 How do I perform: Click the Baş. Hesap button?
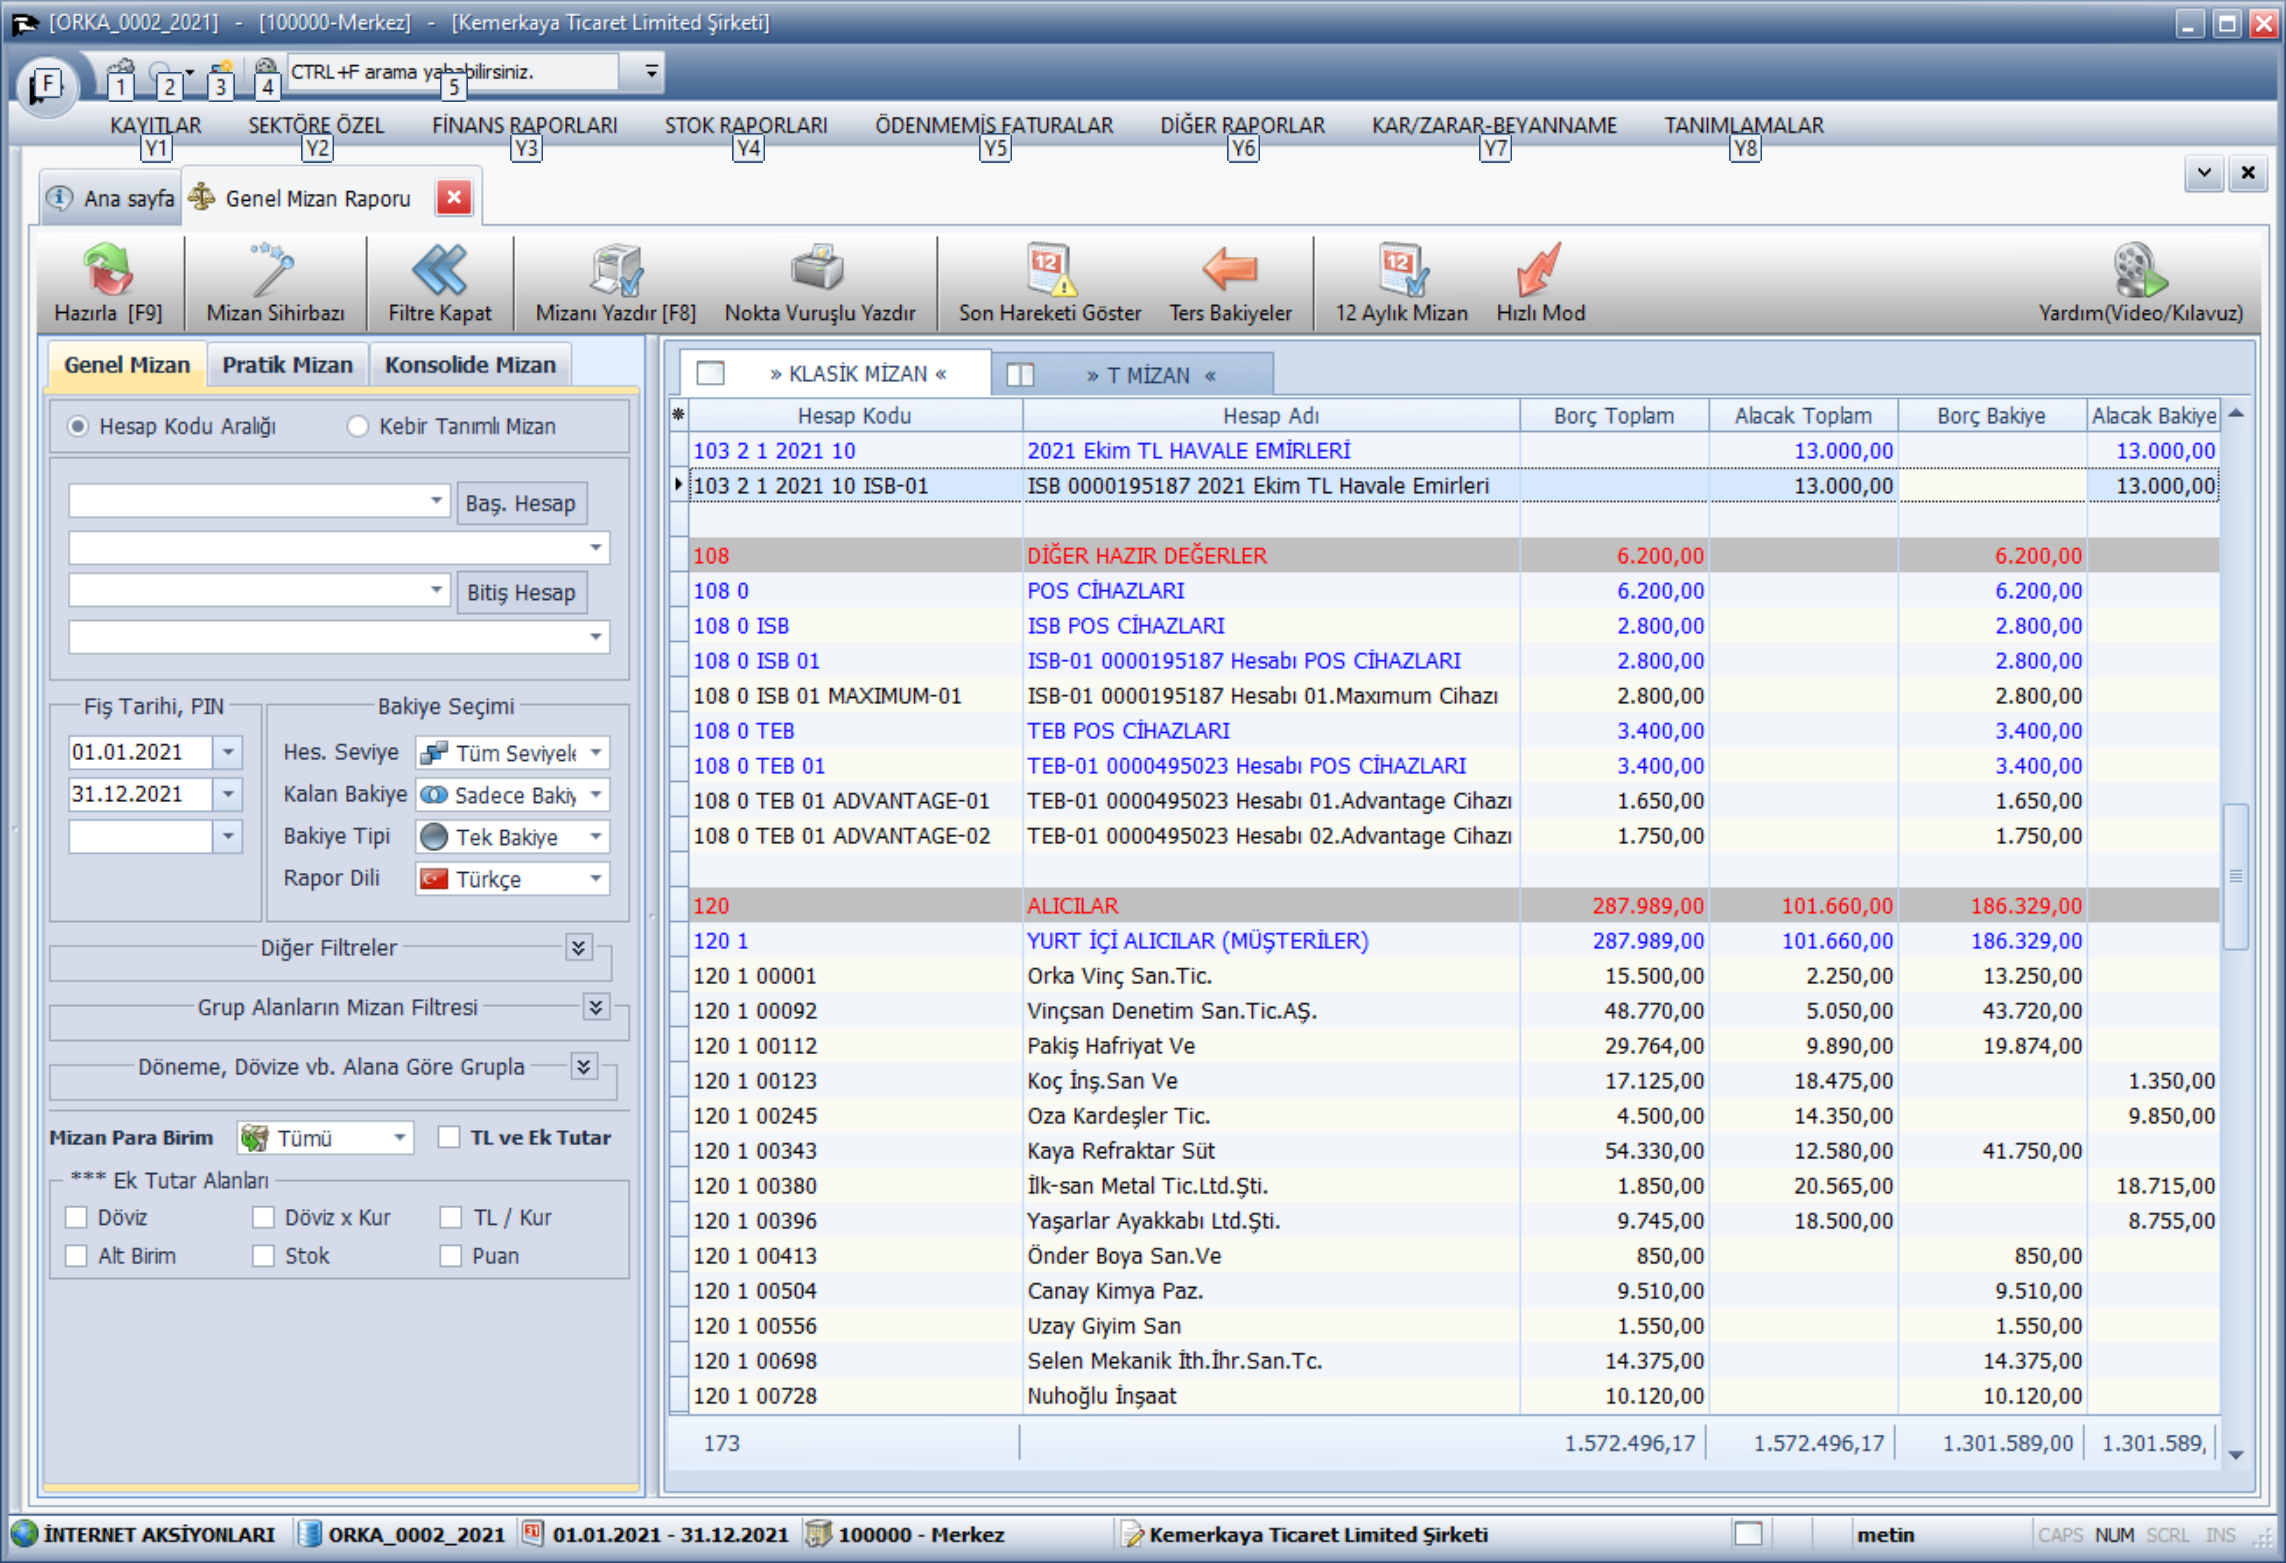[521, 503]
